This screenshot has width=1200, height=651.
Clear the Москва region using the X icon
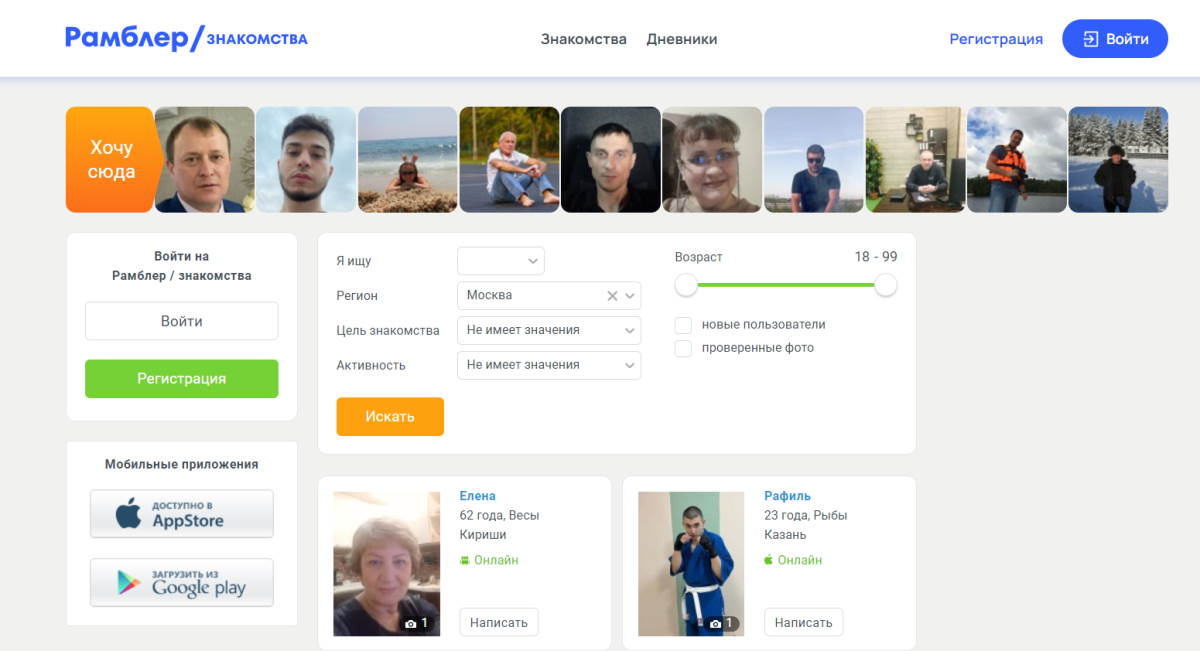pos(614,295)
